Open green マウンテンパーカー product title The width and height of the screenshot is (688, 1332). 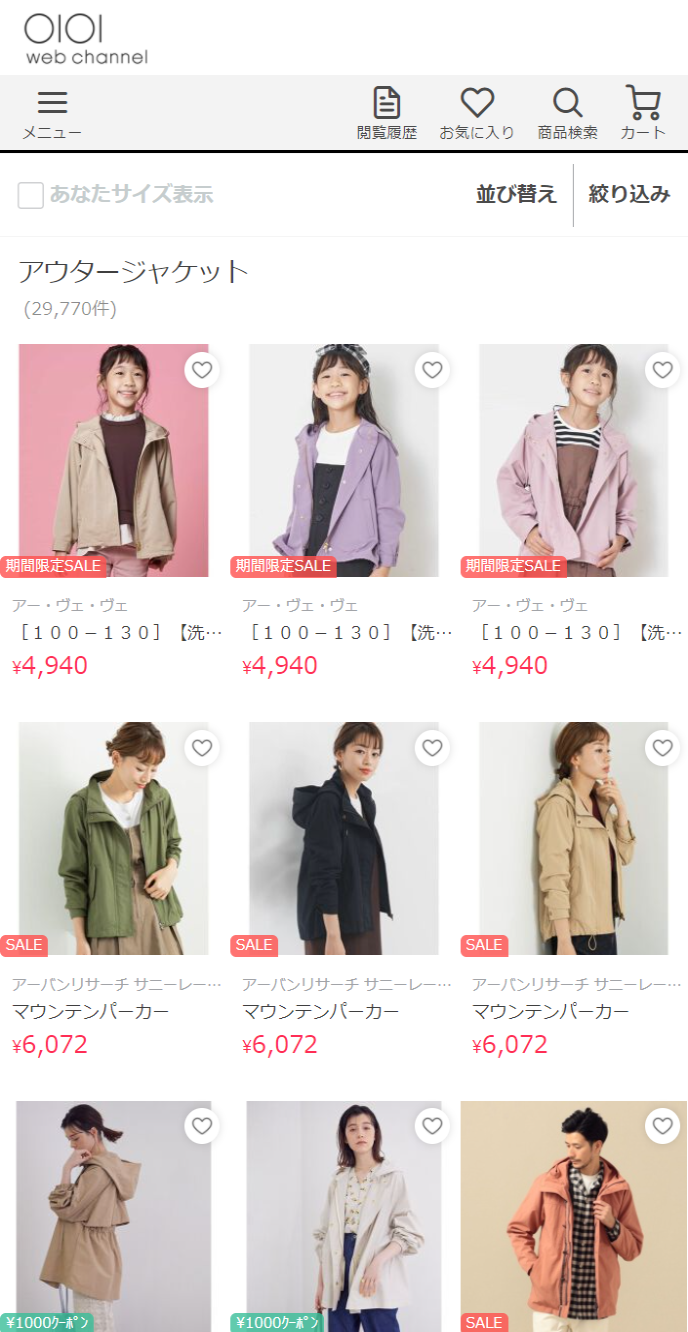(x=91, y=1011)
